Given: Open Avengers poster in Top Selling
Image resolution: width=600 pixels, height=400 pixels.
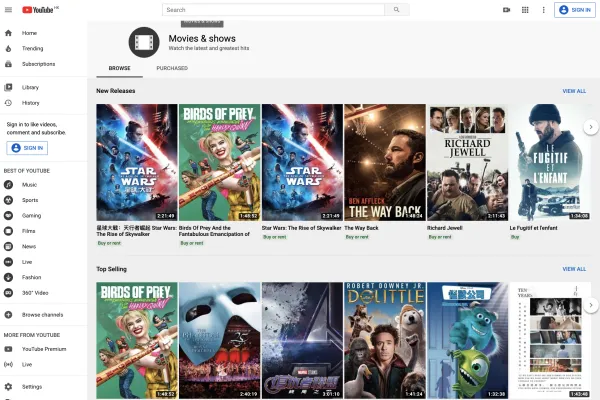Looking at the screenshot, I should (x=302, y=340).
